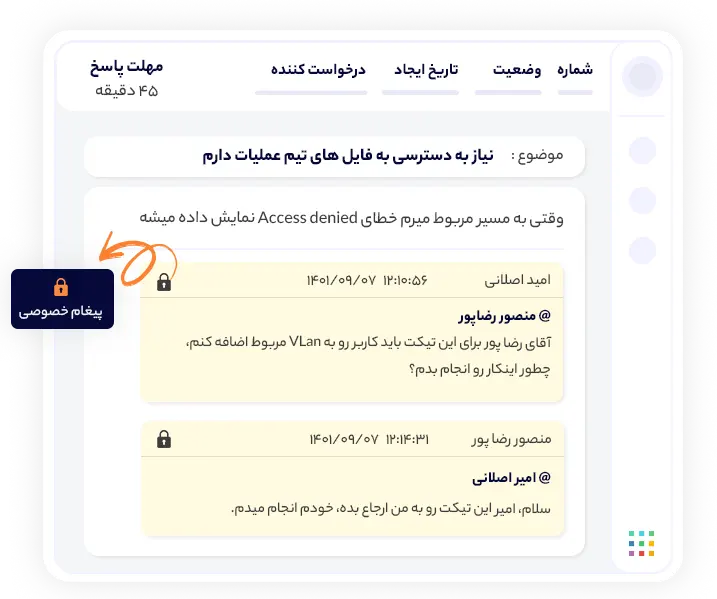
Task: Select the lowest small circle in the sidebar
Action: point(642,250)
